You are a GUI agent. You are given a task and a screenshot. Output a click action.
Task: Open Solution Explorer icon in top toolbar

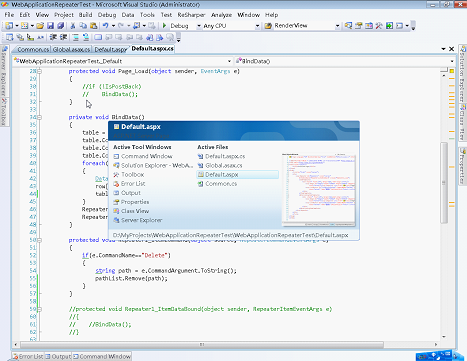point(348,26)
